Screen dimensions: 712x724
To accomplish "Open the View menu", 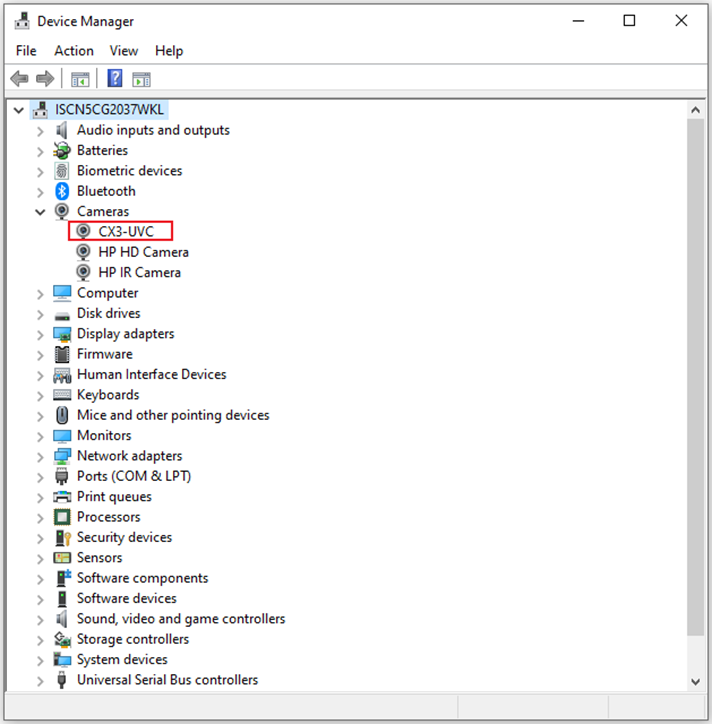I will tap(124, 51).
